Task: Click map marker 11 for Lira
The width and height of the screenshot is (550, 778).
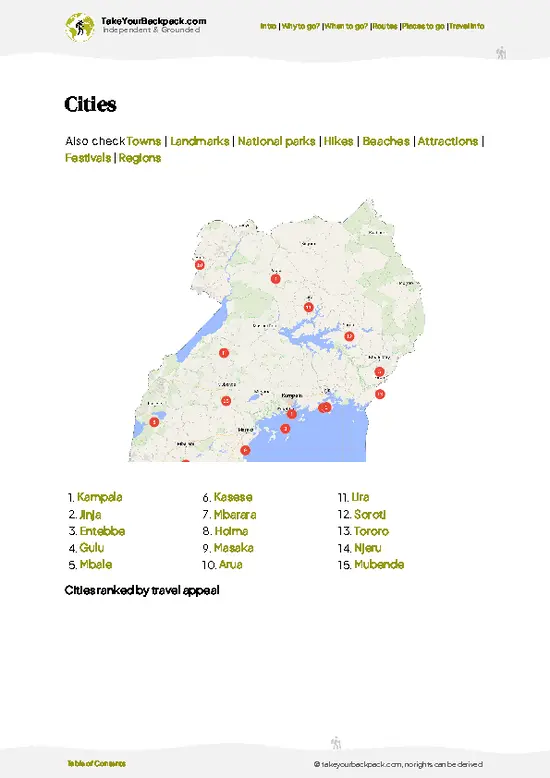Action: point(309,307)
